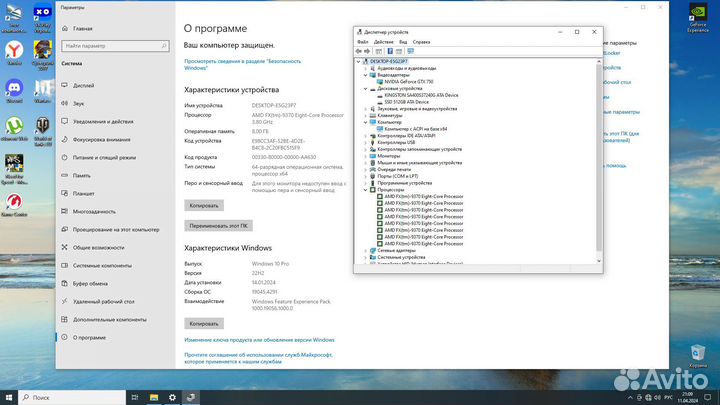Open the Файл menu in Device Manager
This screenshot has height=405, width=720.
[x=363, y=42]
